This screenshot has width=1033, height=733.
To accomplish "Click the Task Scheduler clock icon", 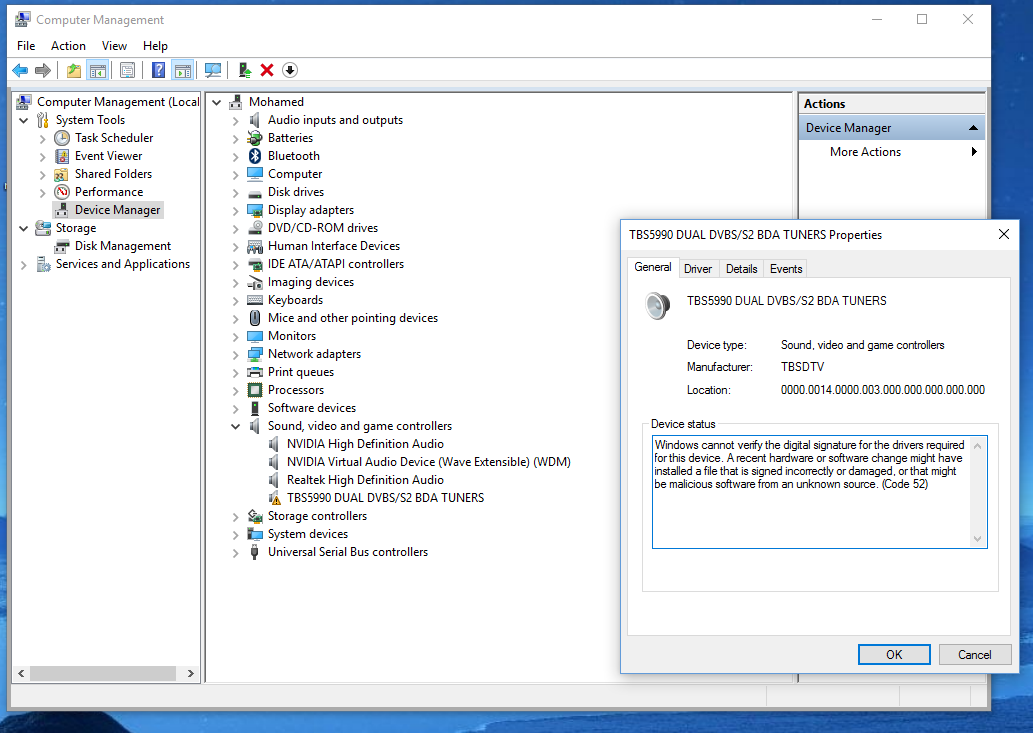I will pos(62,138).
